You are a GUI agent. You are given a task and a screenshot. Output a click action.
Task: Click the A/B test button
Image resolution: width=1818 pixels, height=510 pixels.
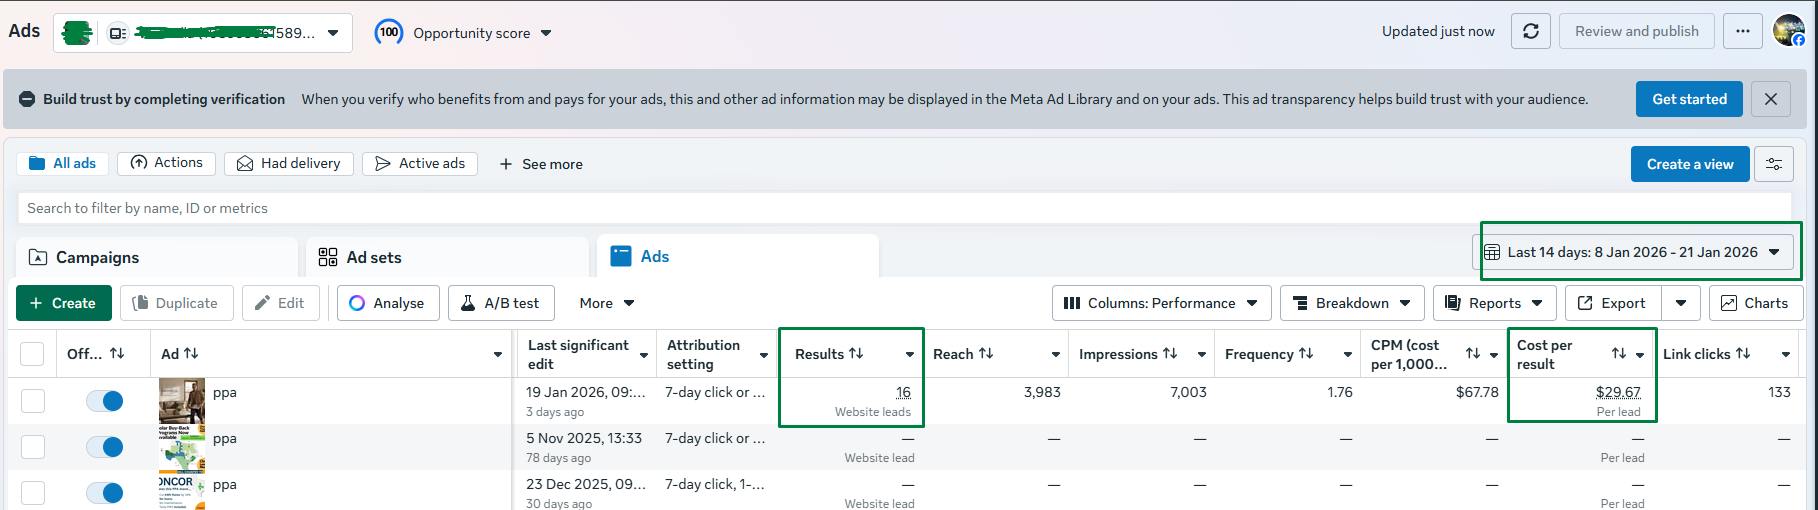[499, 303]
